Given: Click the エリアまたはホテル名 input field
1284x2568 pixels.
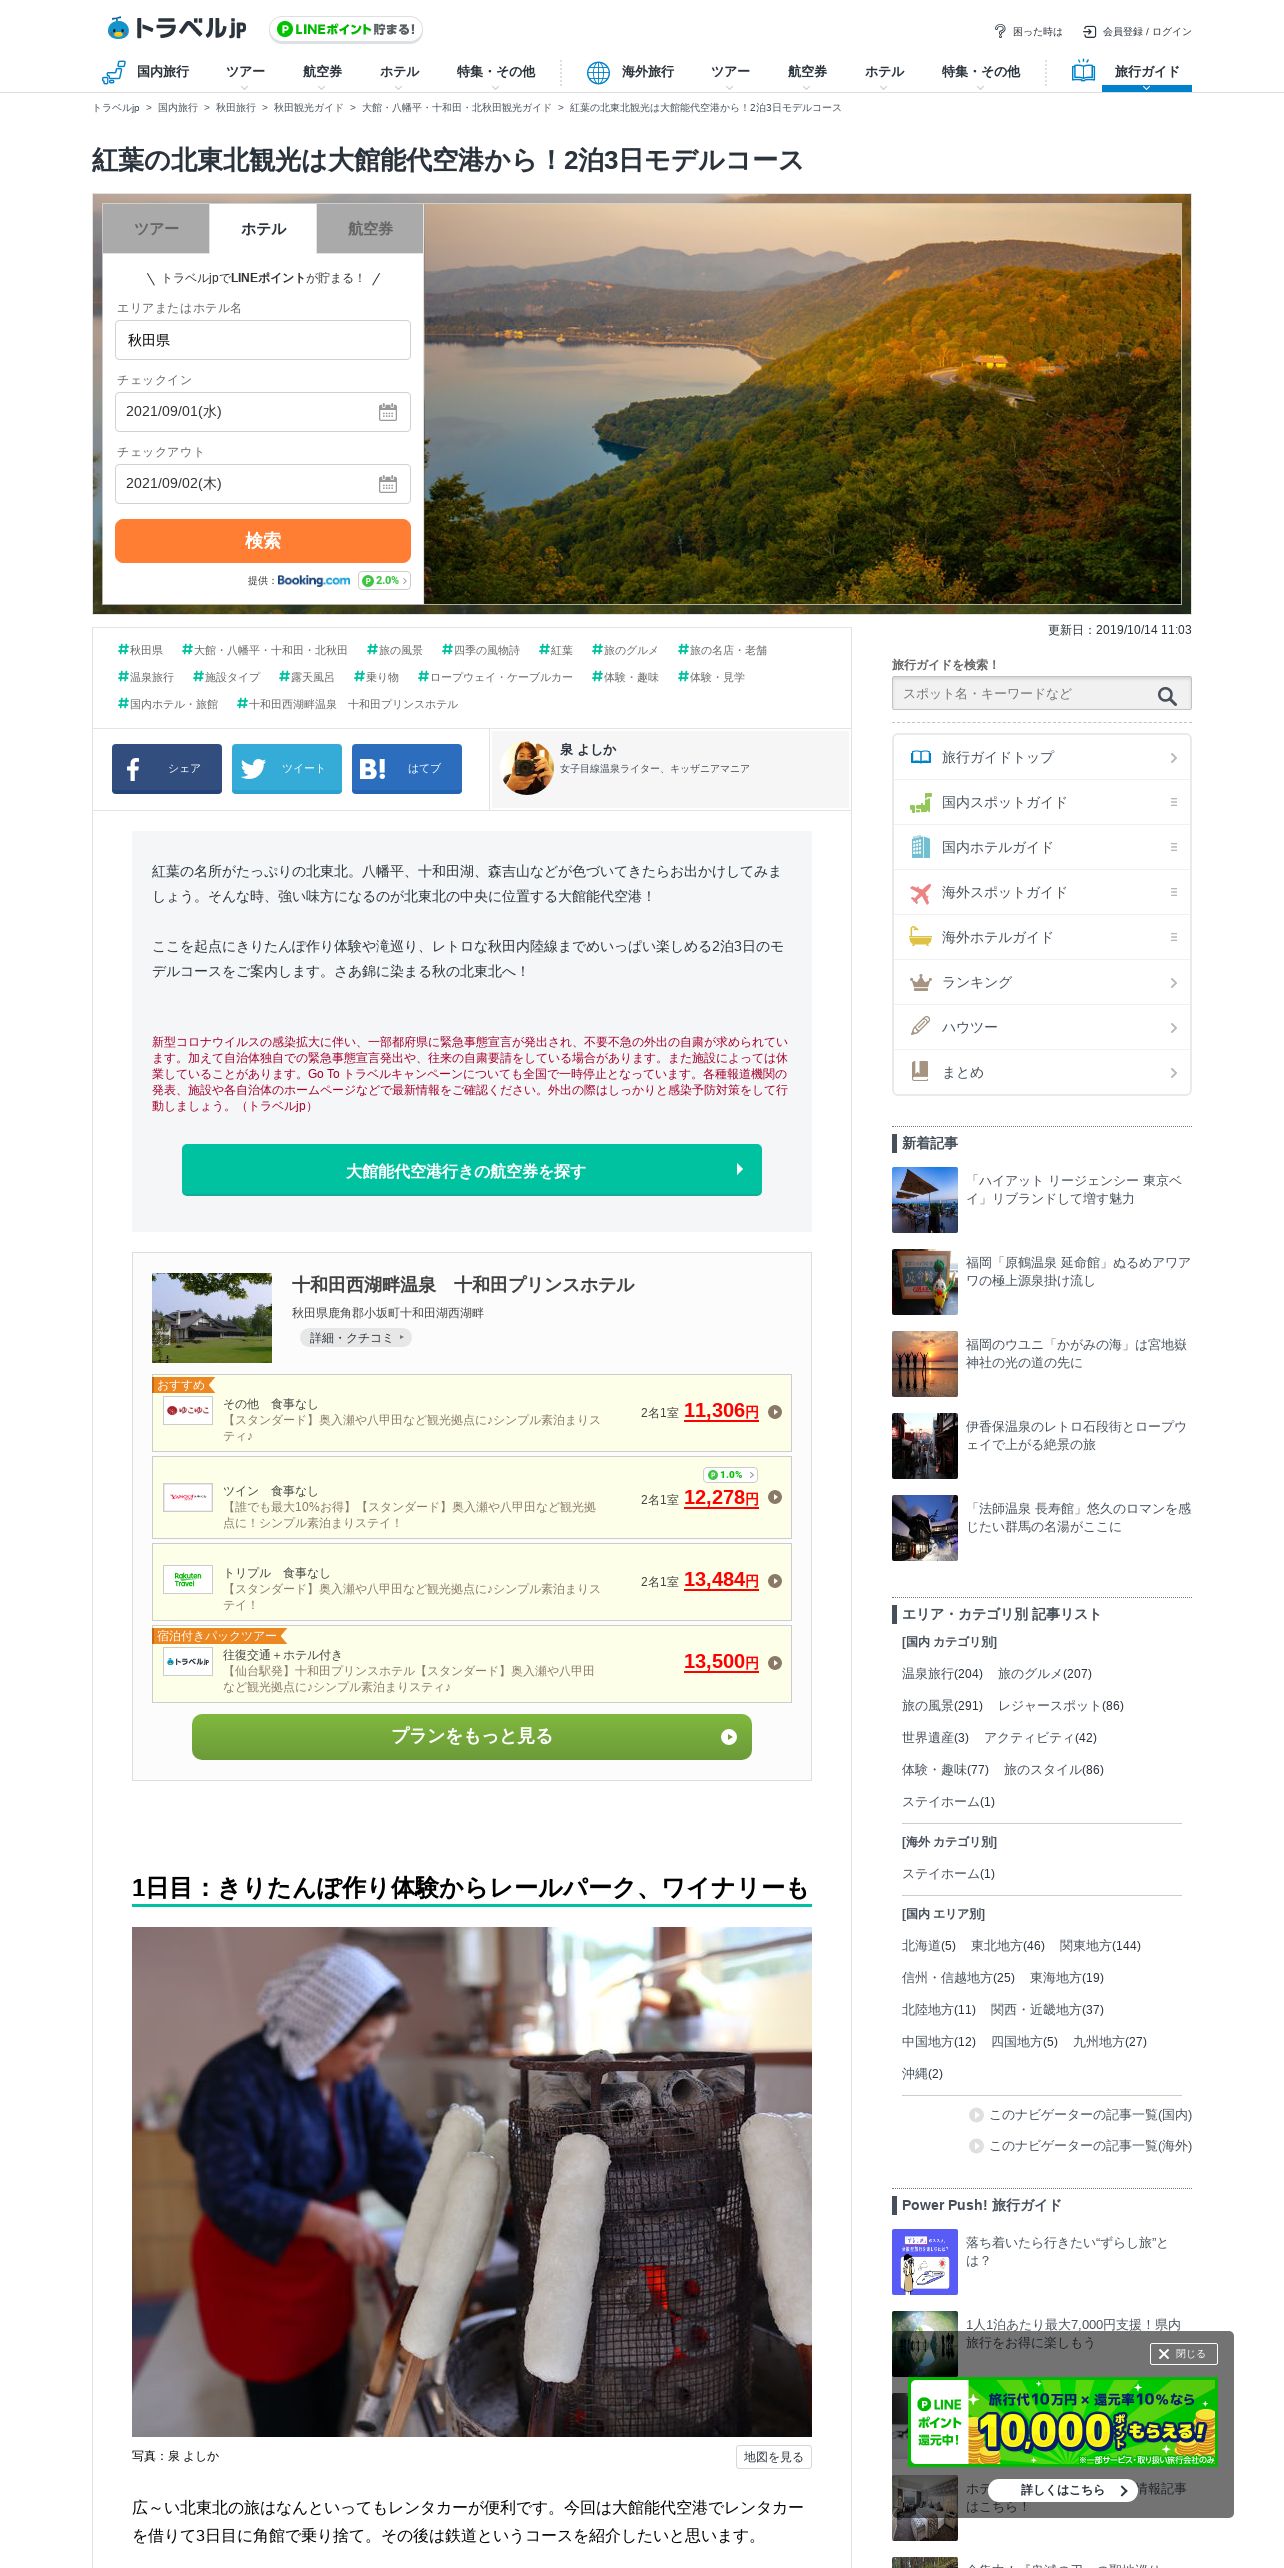Looking at the screenshot, I should pyautogui.click(x=263, y=340).
